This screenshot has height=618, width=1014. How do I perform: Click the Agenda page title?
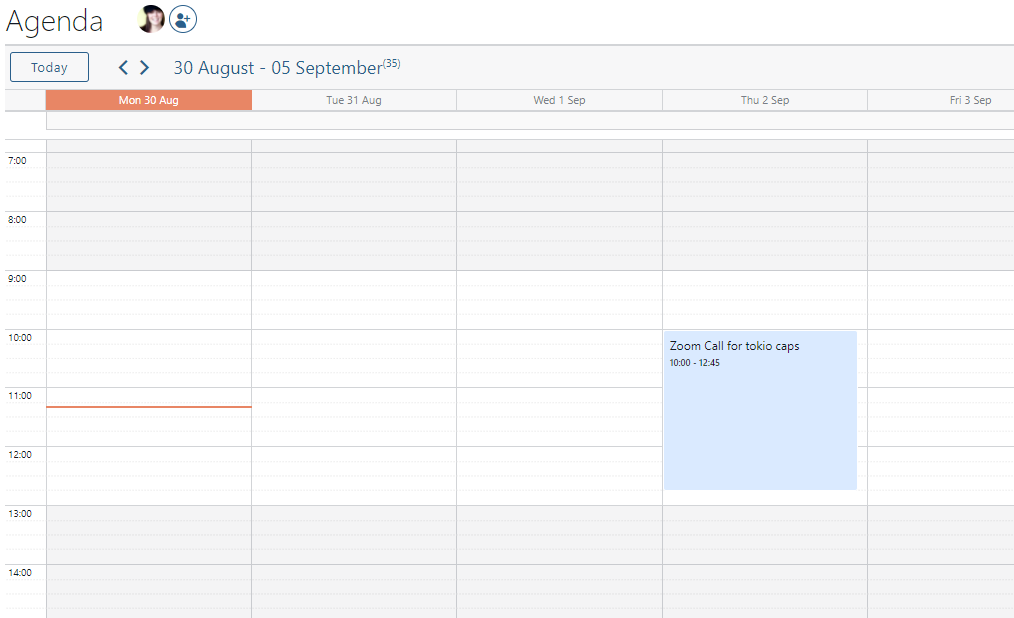55,21
